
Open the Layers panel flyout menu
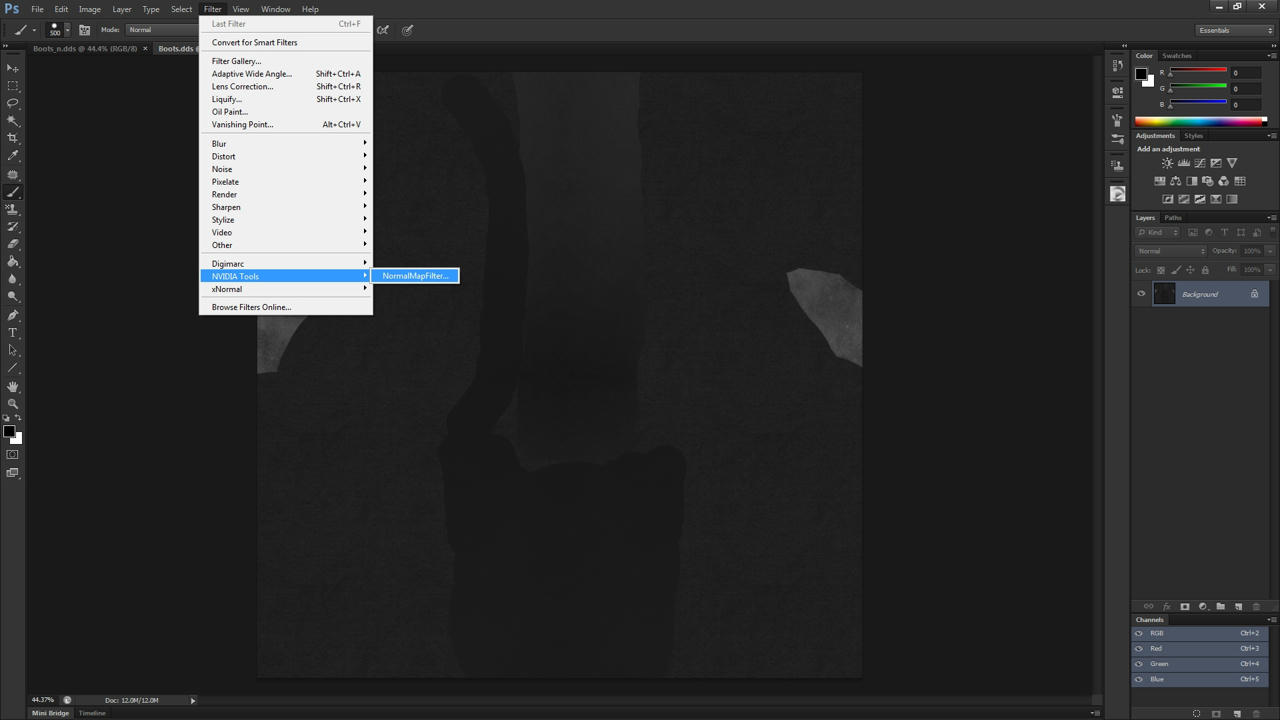pyautogui.click(x=1271, y=218)
